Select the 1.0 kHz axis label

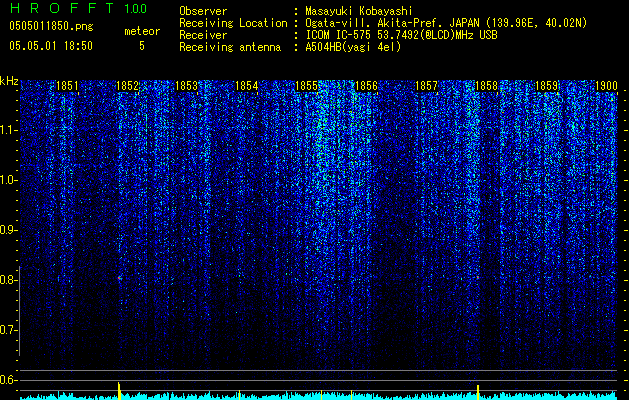[8, 181]
